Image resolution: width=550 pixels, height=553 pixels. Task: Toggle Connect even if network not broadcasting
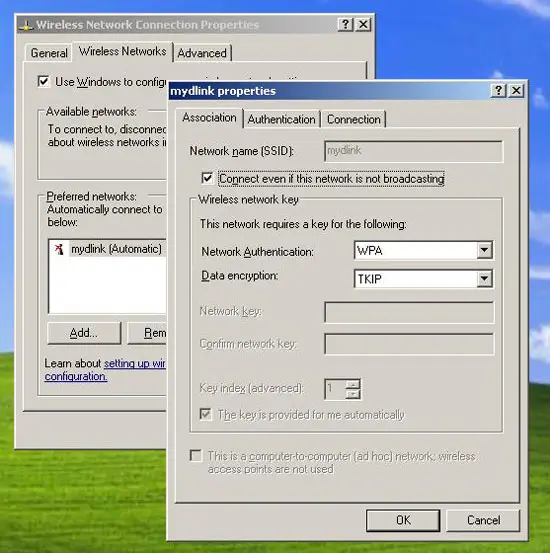(207, 178)
